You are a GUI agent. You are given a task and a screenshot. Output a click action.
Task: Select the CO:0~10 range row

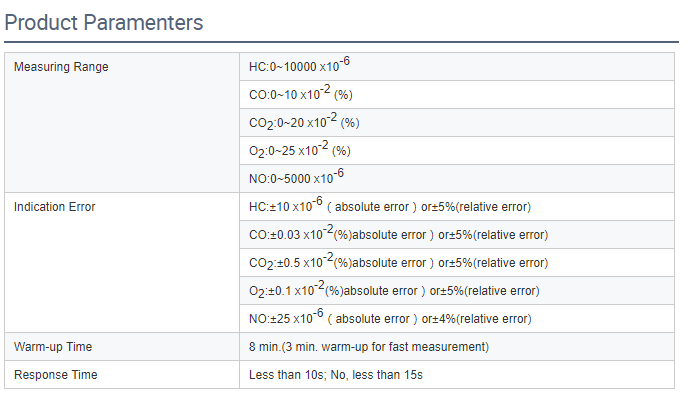click(457, 94)
